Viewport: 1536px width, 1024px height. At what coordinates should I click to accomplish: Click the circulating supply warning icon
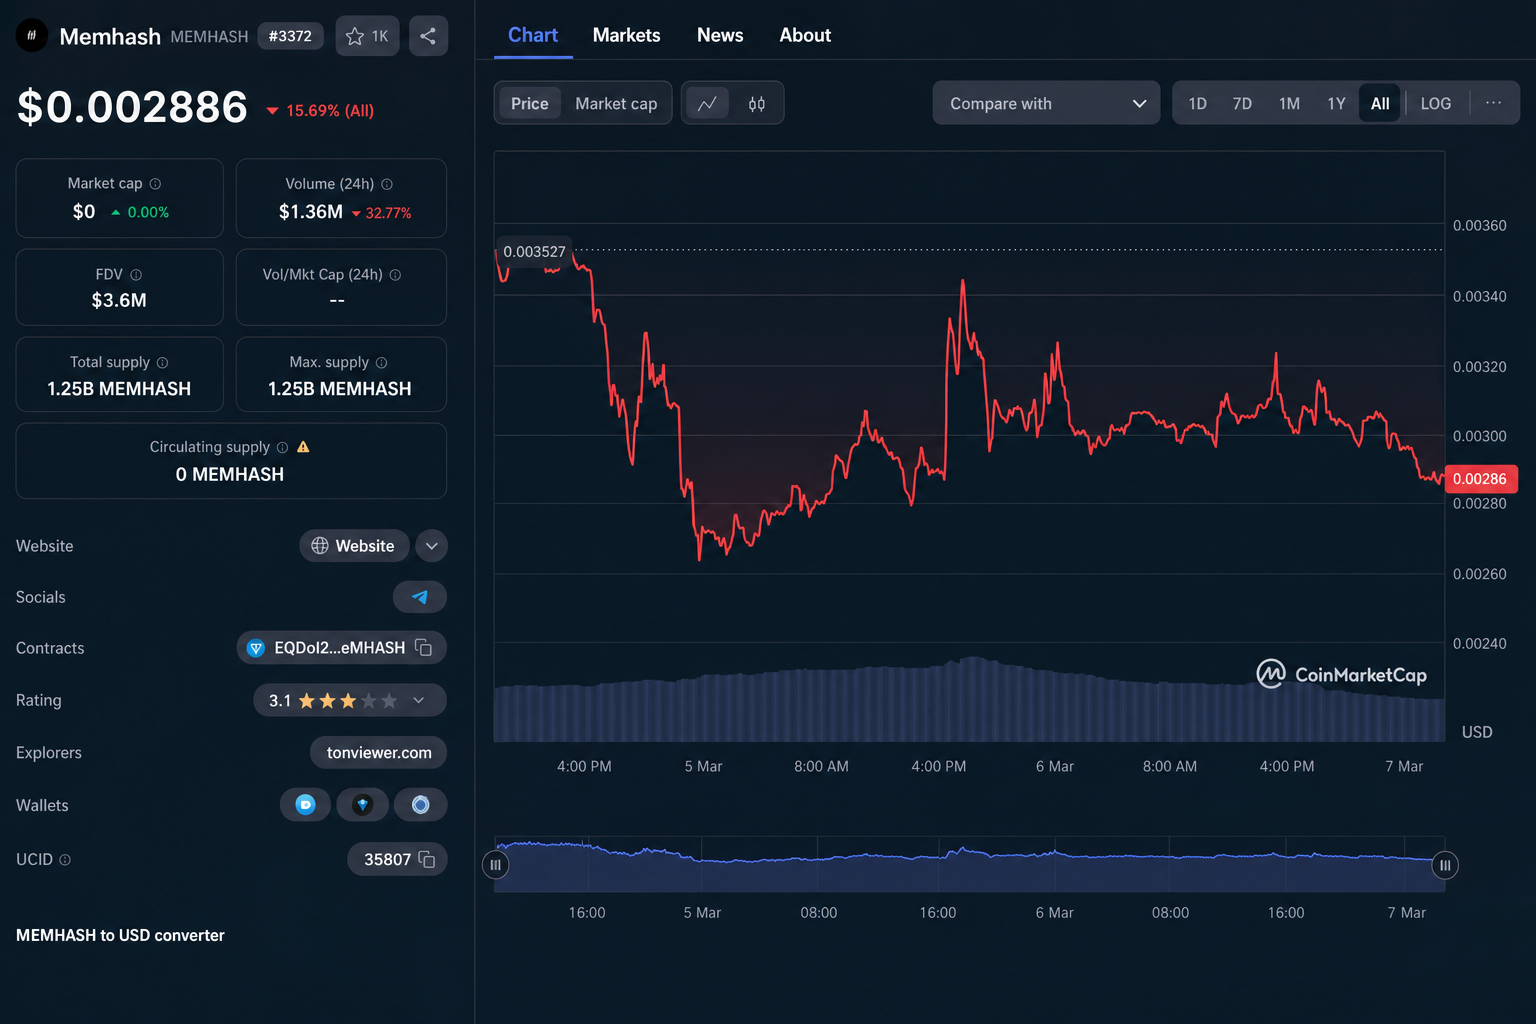click(x=303, y=447)
